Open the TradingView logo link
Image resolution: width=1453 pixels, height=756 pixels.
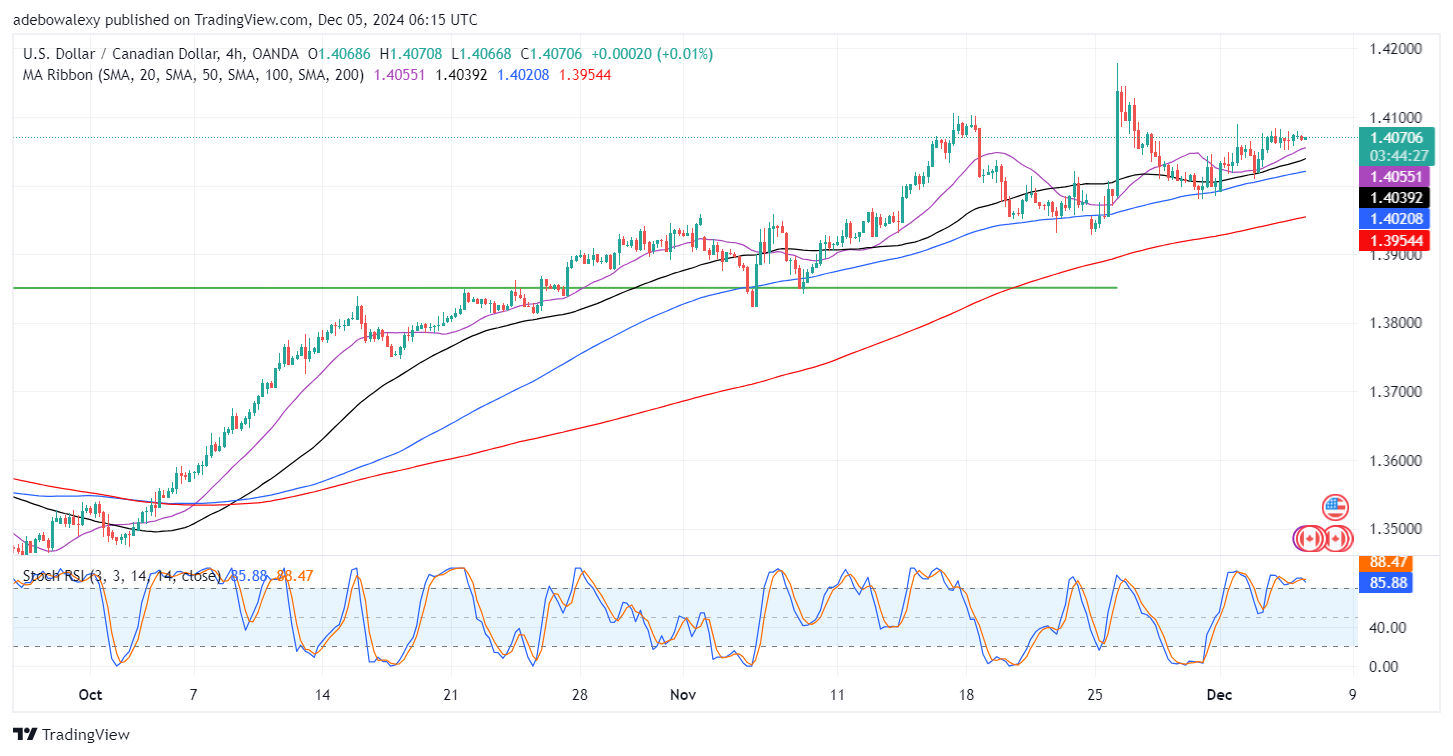pyautogui.click(x=71, y=735)
